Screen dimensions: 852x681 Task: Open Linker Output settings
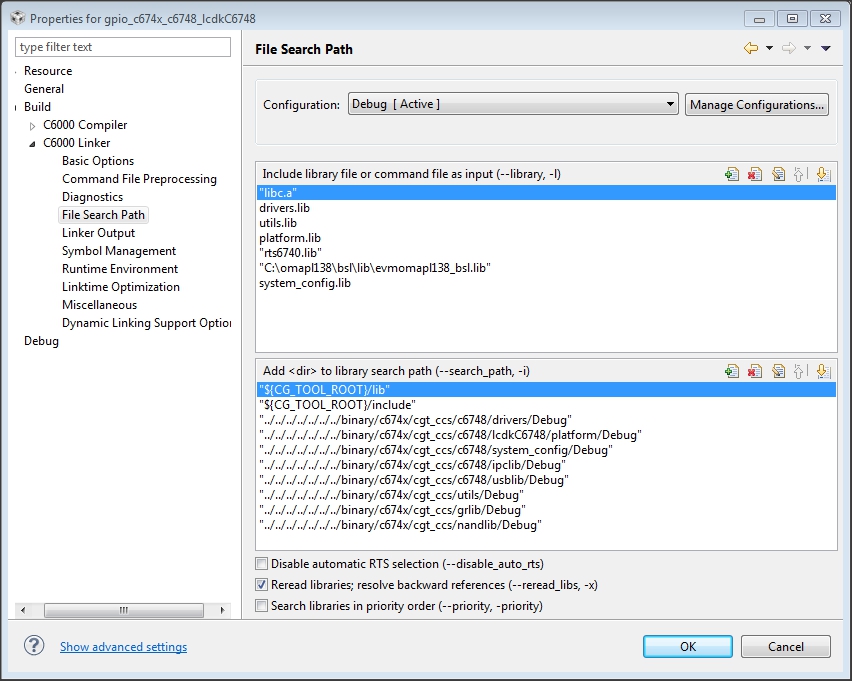click(x=98, y=233)
